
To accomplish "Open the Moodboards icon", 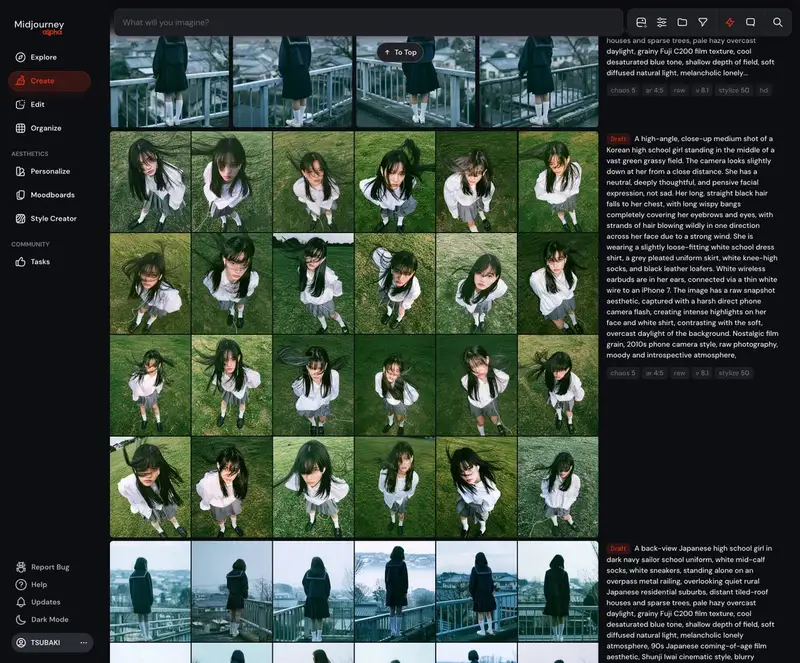I will click(x=20, y=195).
